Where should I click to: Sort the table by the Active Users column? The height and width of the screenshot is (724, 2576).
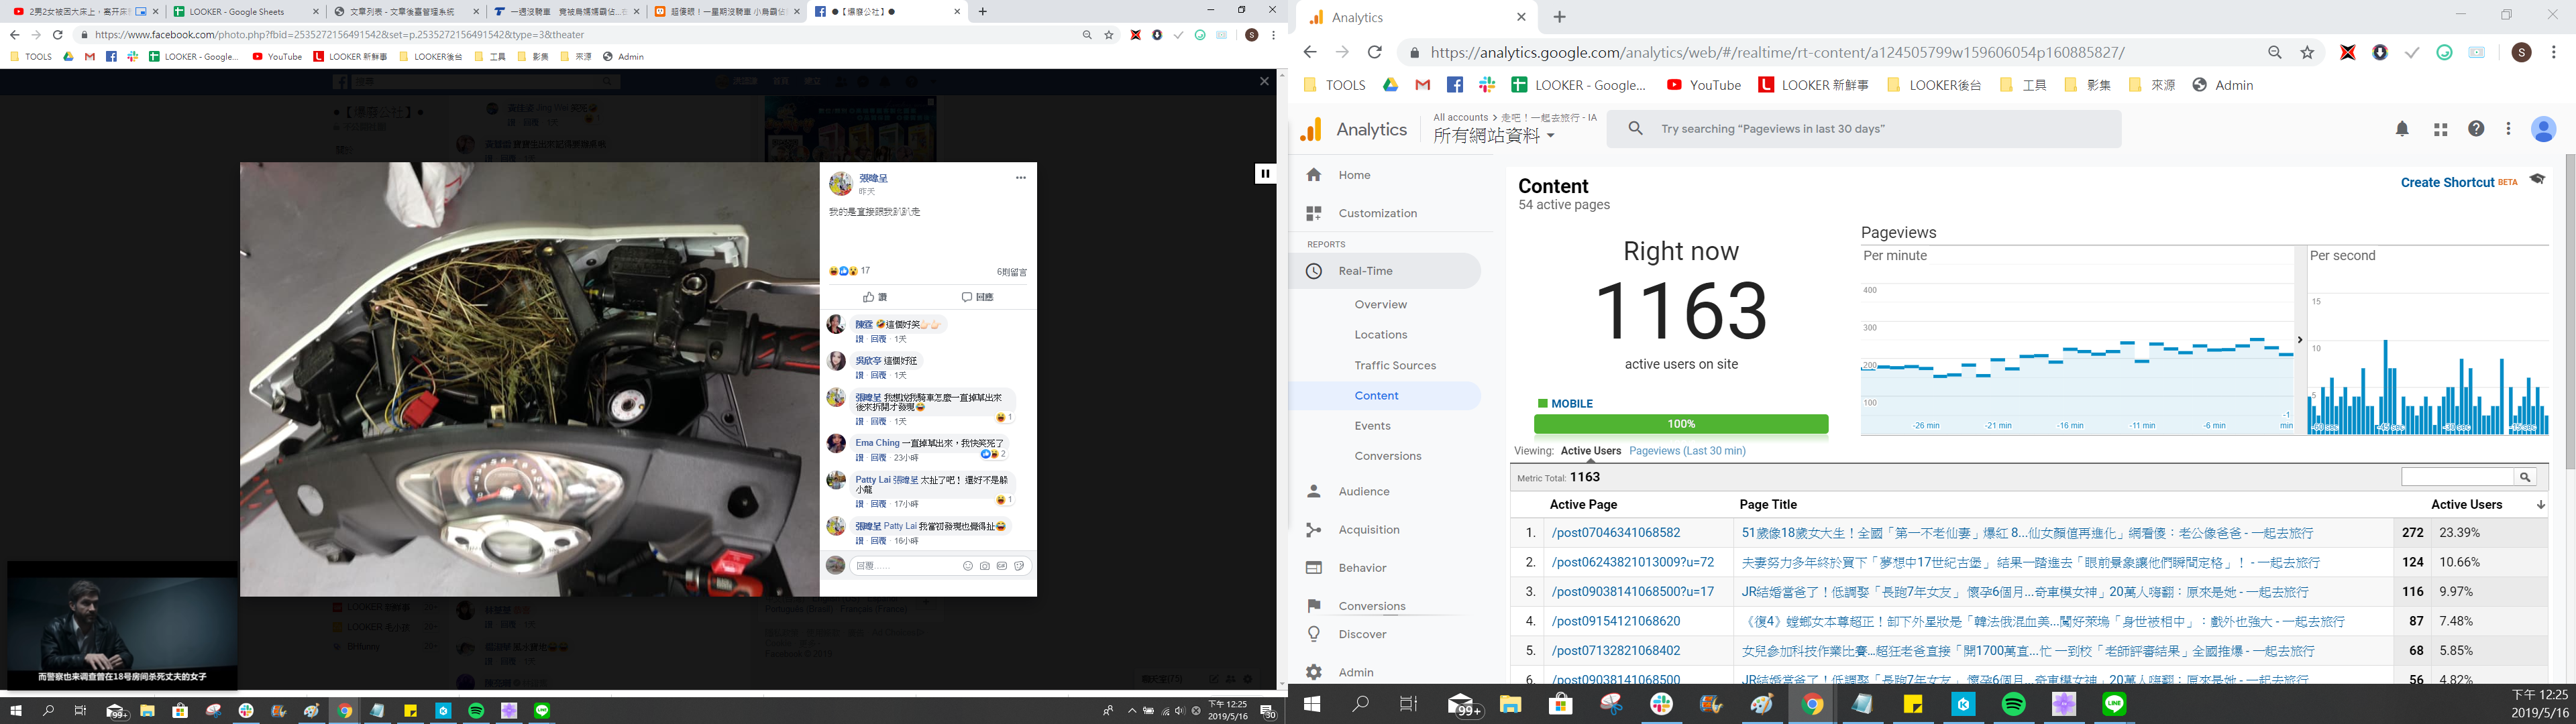(x=2466, y=504)
